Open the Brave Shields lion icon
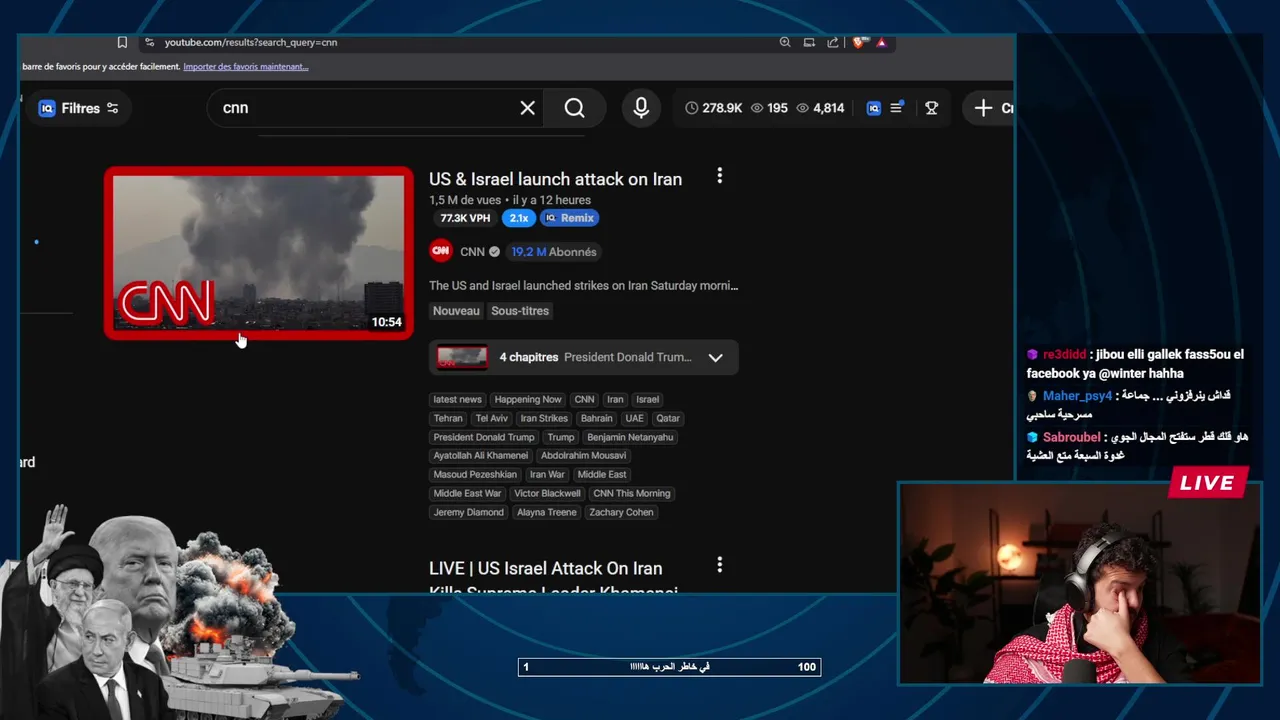 click(859, 42)
